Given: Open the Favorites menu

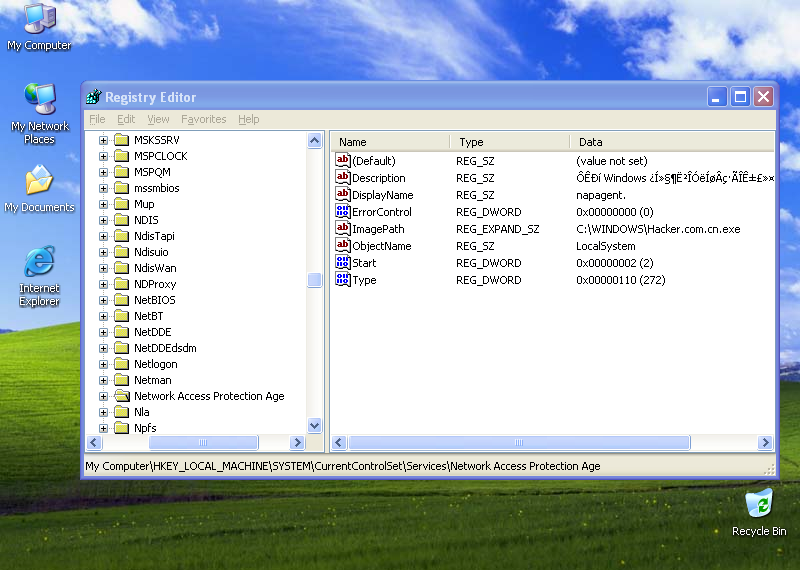Looking at the screenshot, I should (x=204, y=119).
